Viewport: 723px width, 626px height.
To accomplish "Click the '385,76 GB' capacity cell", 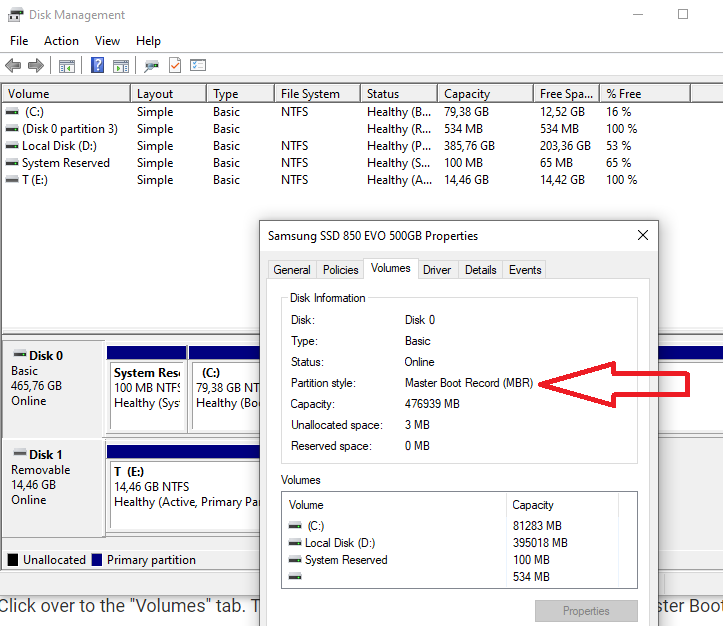I will (469, 146).
